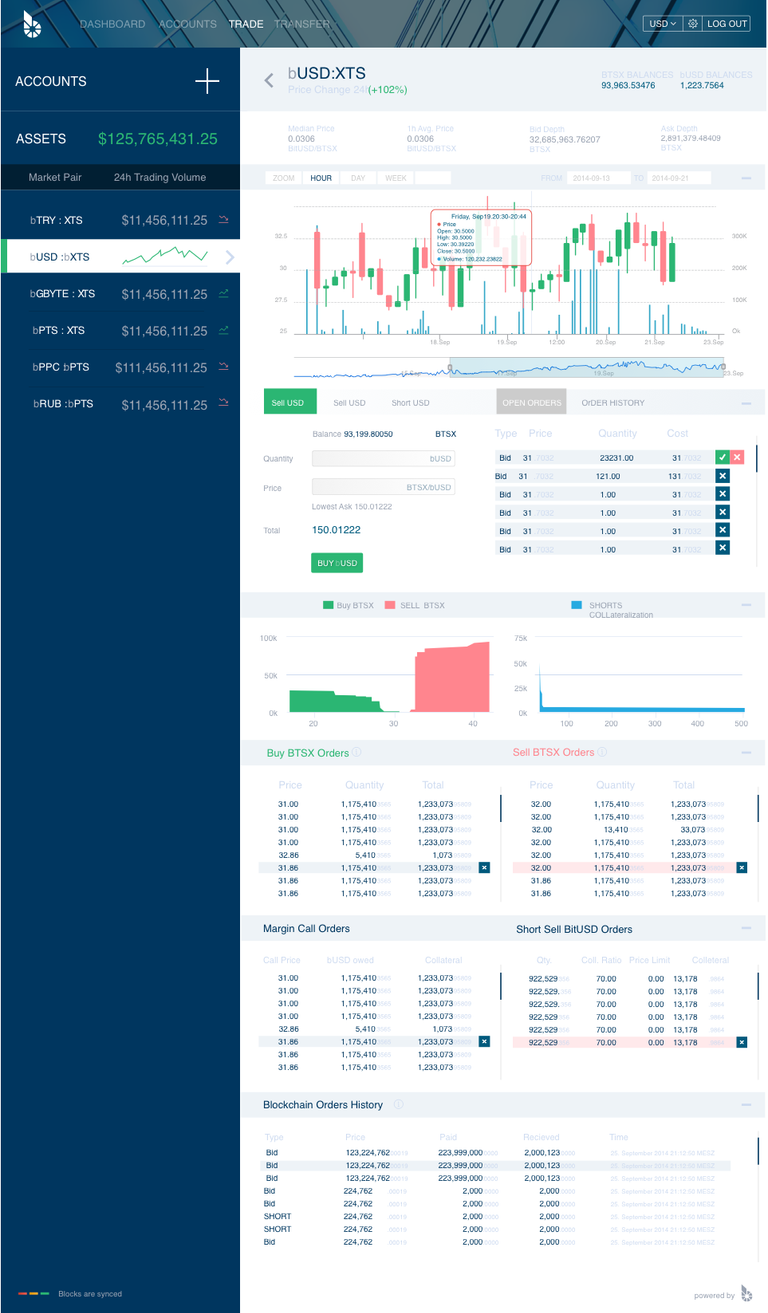The image size is (768, 1313).
Task: Click the chart range navigator selection
Action: pyautogui.click(x=587, y=367)
